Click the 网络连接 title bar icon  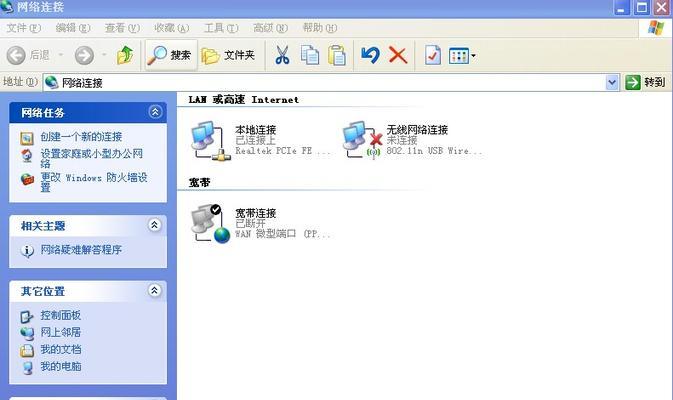(x=7, y=6)
